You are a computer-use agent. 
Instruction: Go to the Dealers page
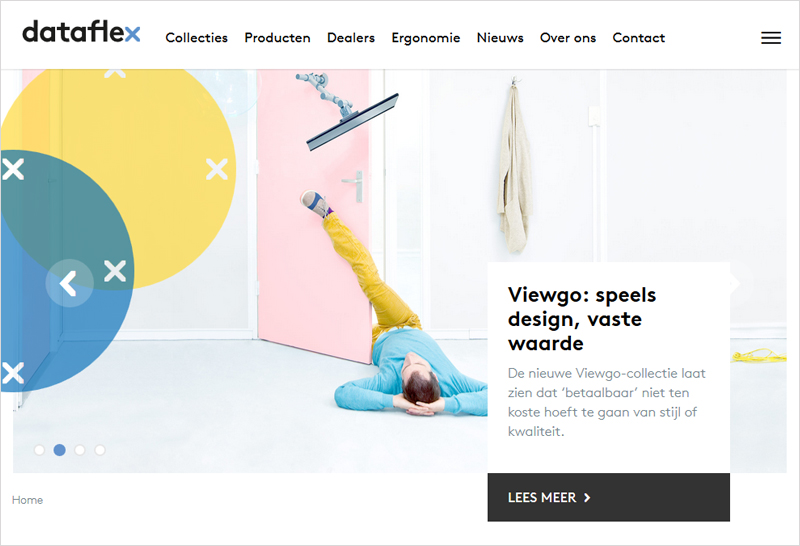tap(351, 38)
